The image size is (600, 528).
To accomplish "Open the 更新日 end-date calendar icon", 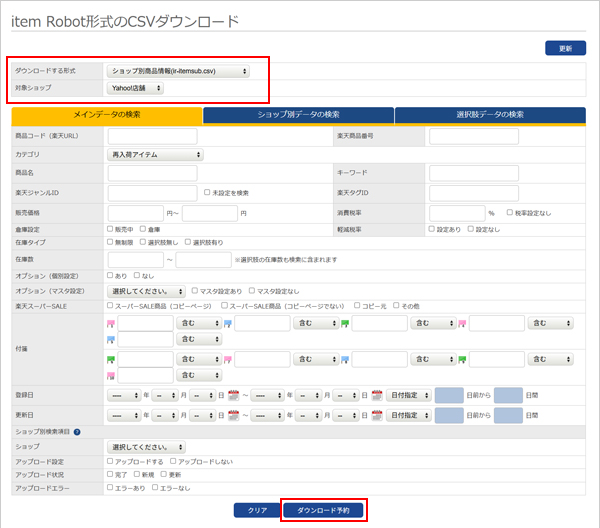I will pos(377,415).
